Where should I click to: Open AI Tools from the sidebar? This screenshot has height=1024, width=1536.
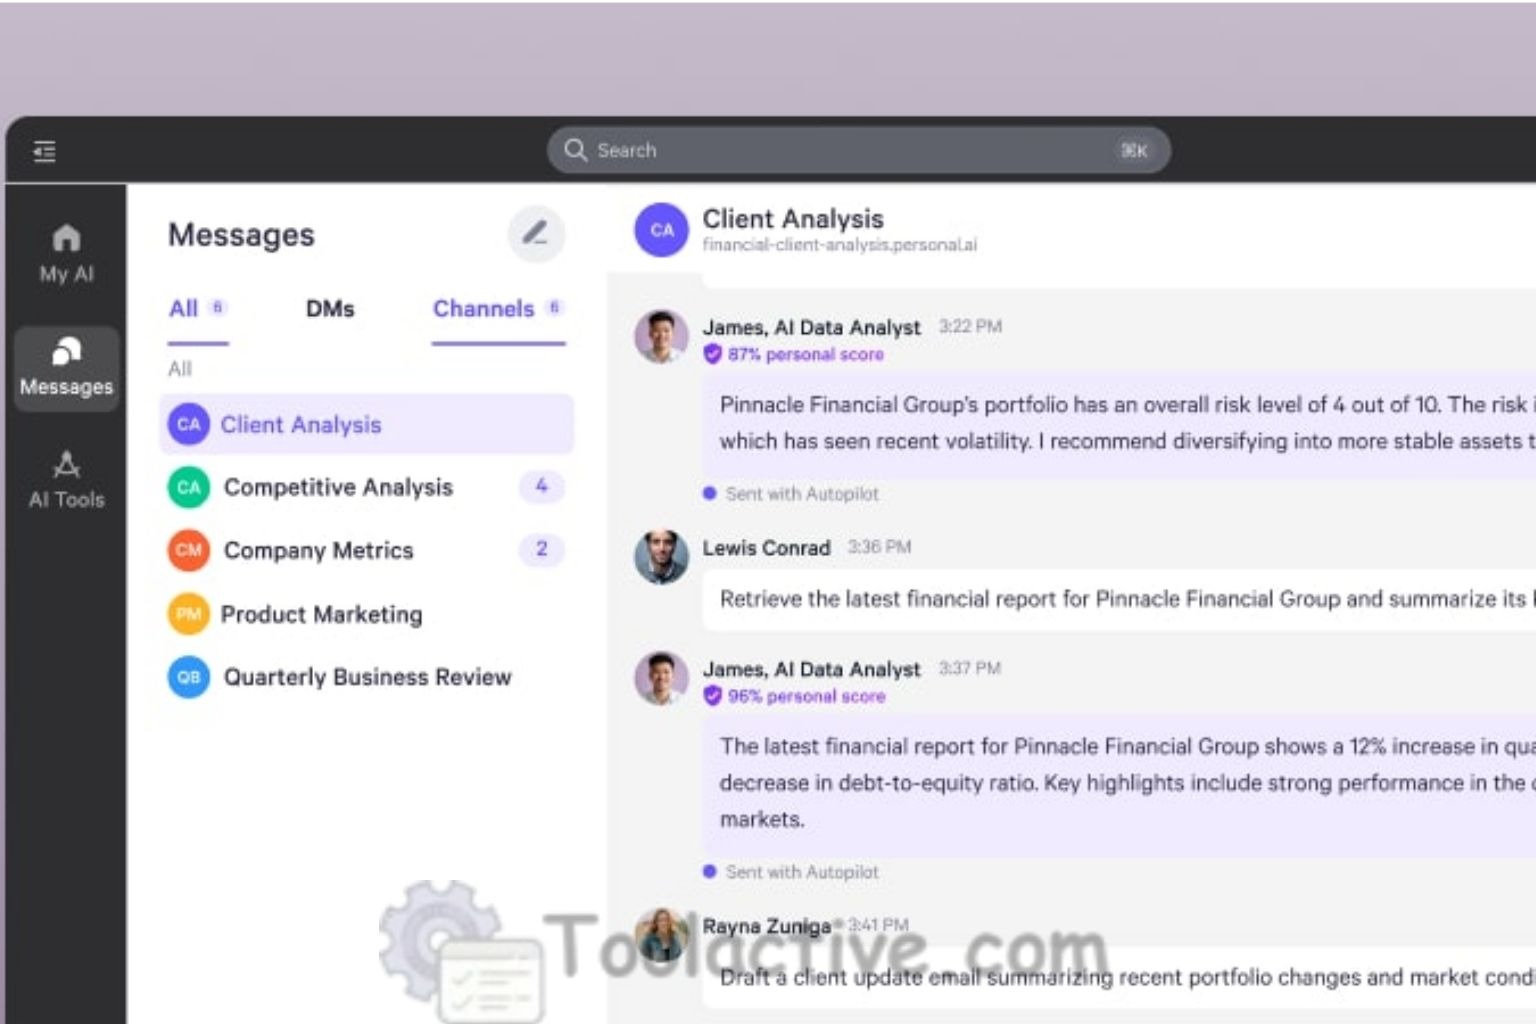coord(65,478)
